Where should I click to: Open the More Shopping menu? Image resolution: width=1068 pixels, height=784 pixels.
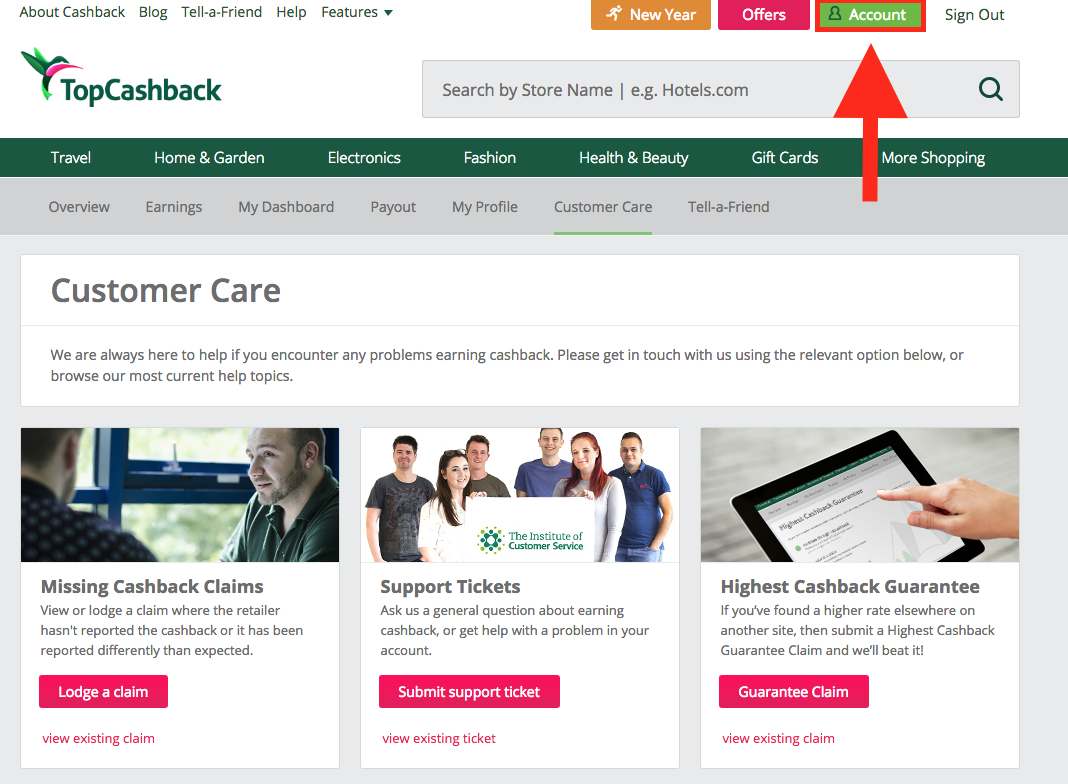[933, 158]
